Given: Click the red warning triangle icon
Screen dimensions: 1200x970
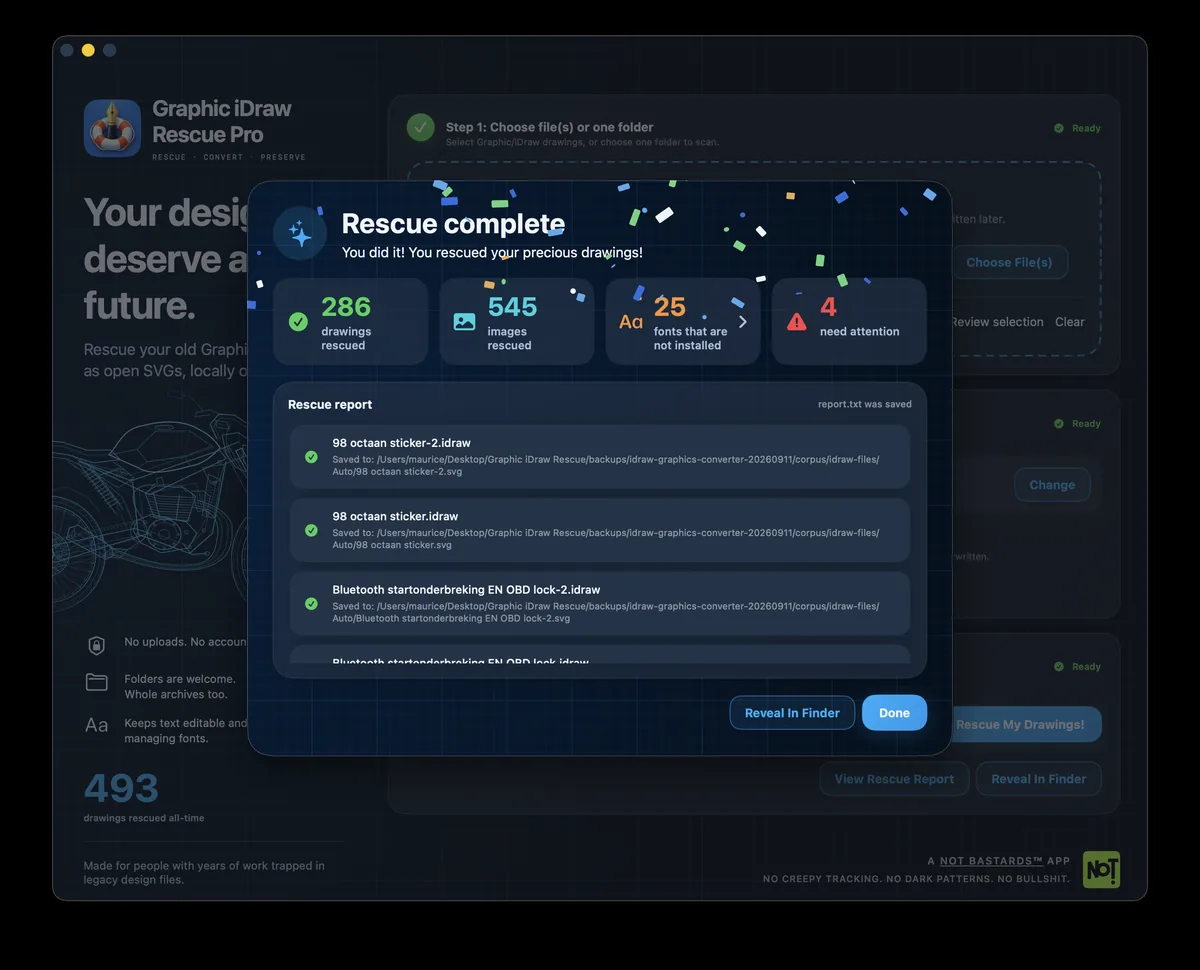Looking at the screenshot, I should [796, 322].
